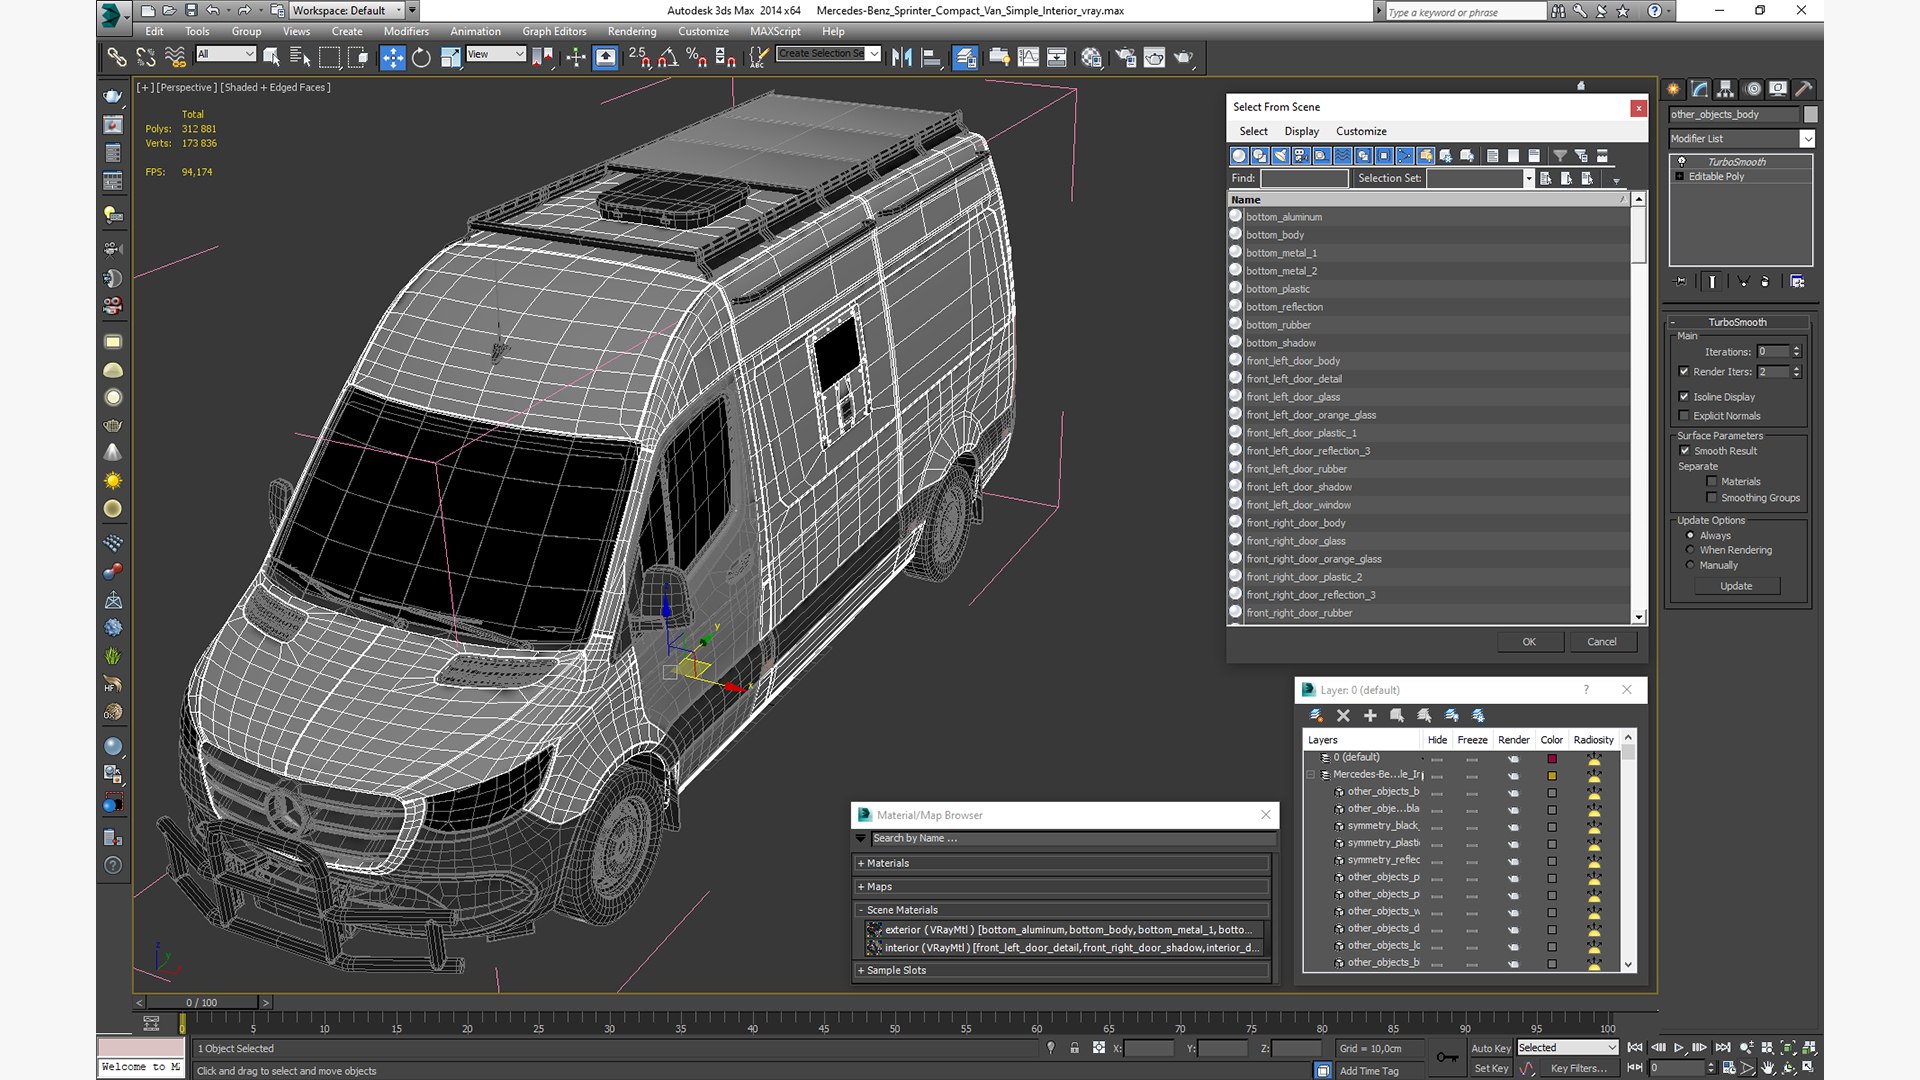Viewport: 1920px width, 1080px height.
Task: Open the selection filter All dropdown
Action: [x=226, y=54]
